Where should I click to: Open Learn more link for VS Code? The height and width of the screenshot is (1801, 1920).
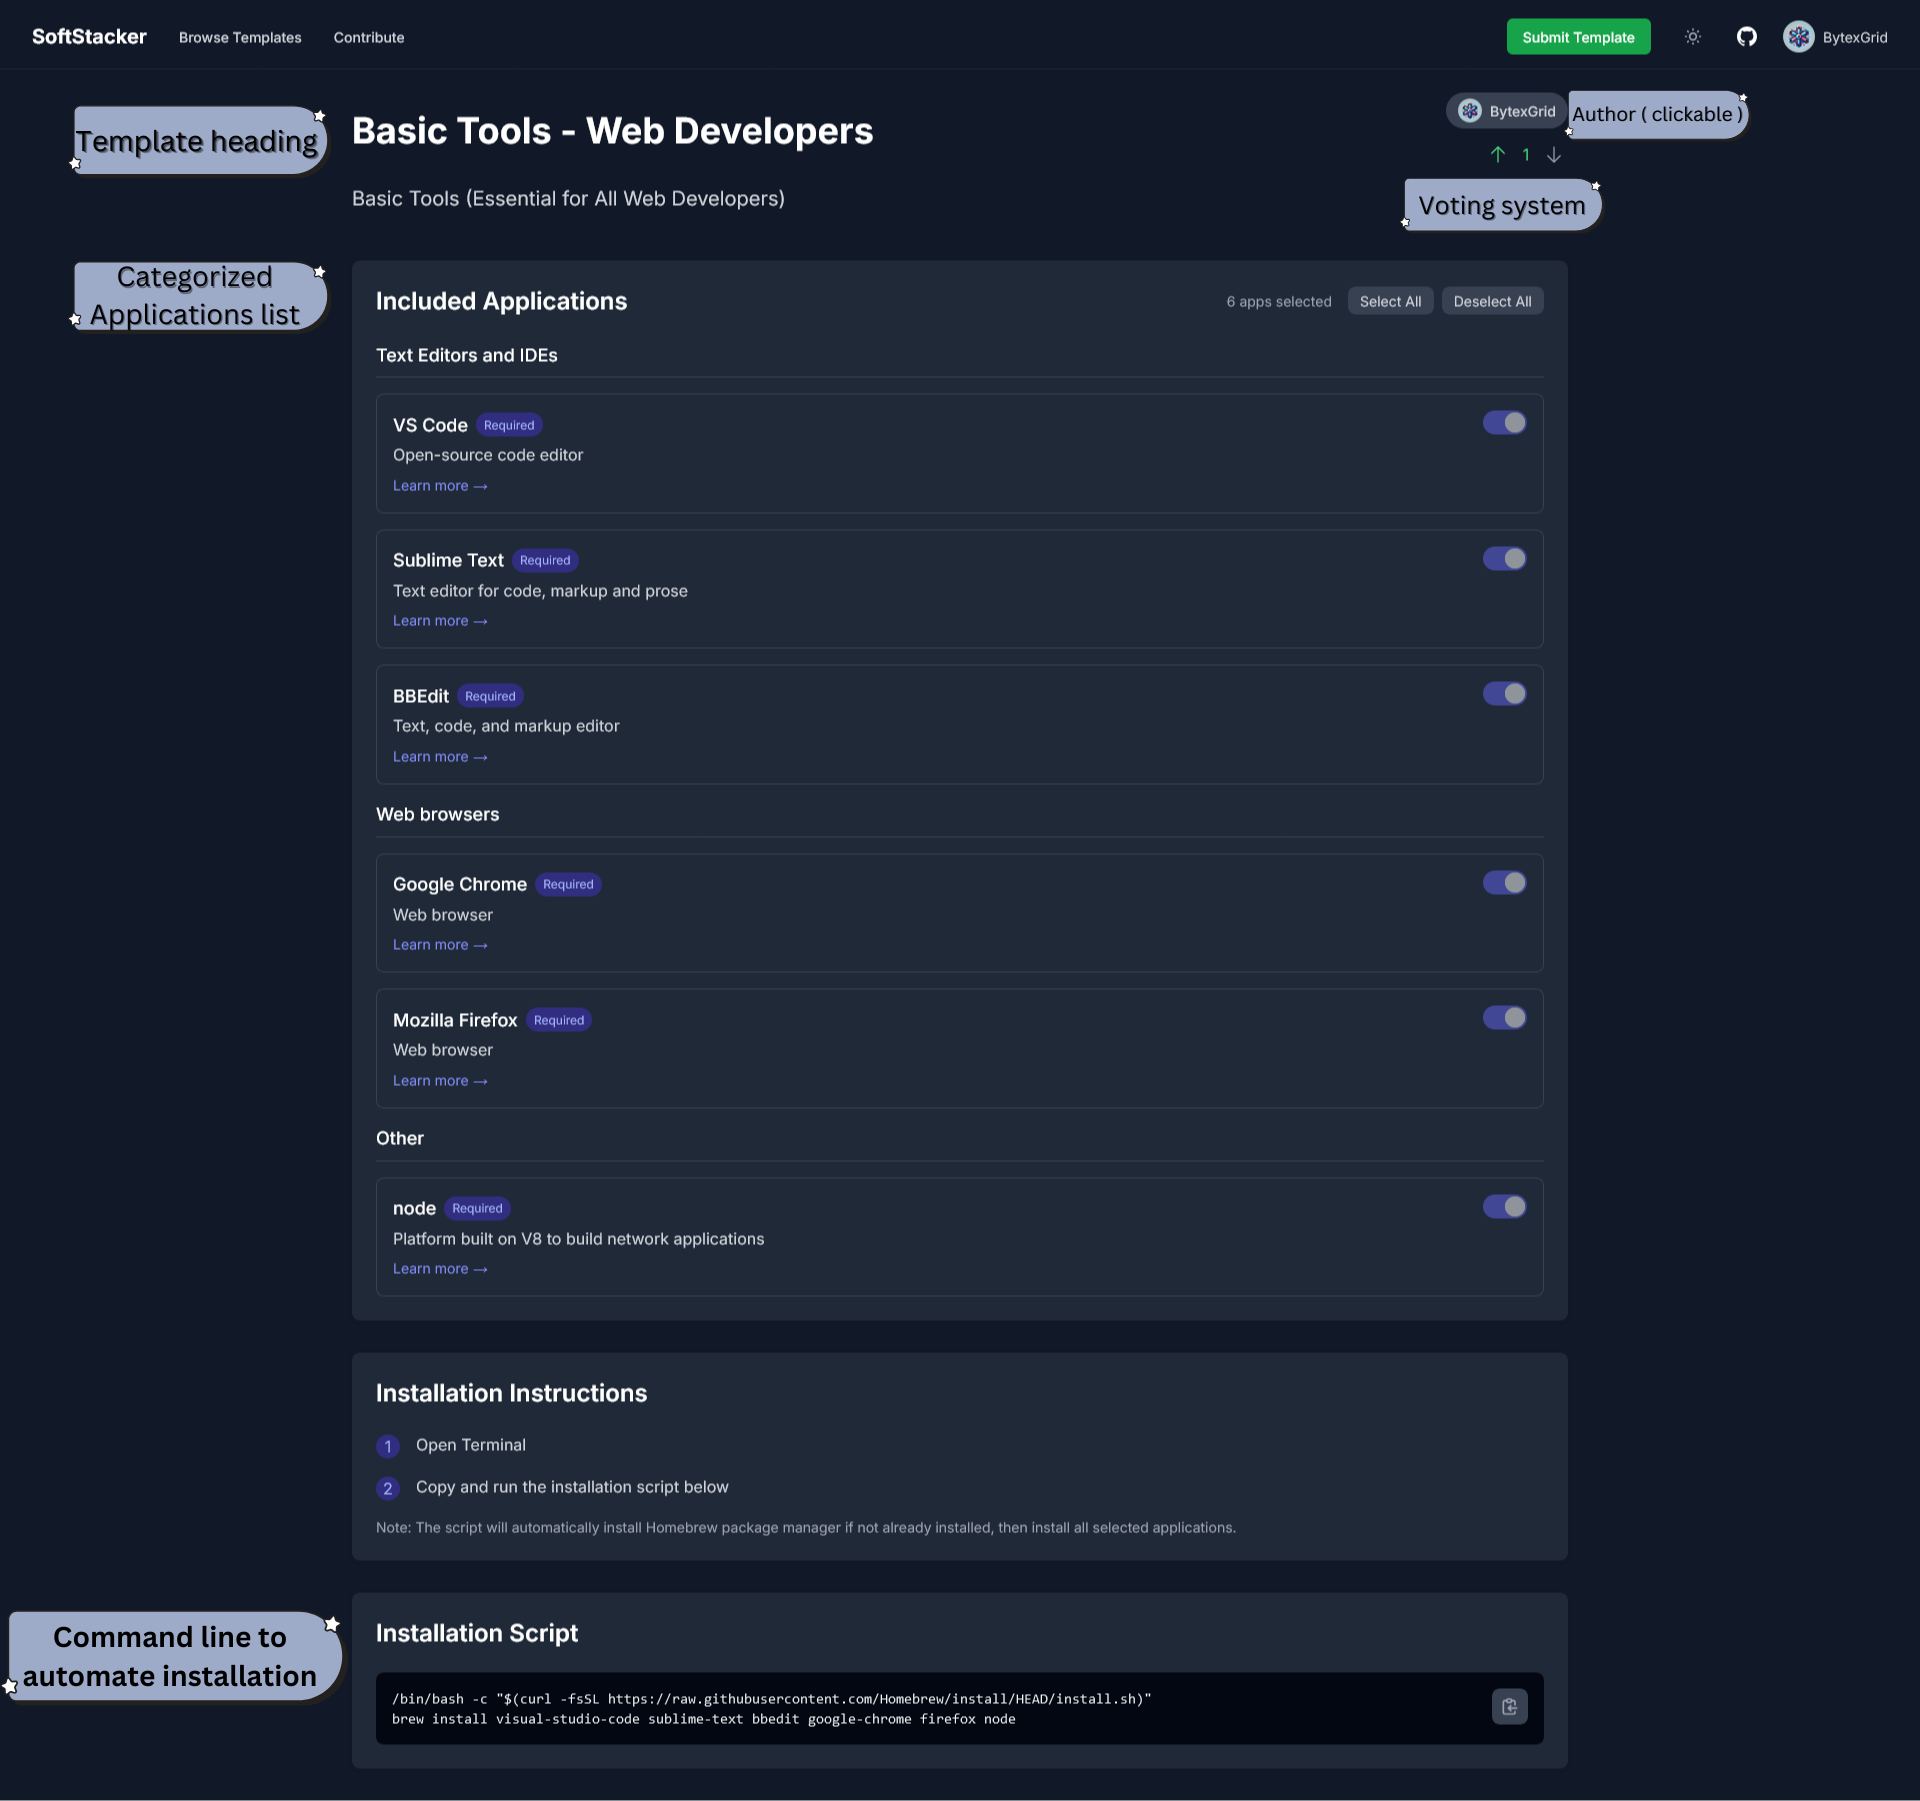click(440, 486)
